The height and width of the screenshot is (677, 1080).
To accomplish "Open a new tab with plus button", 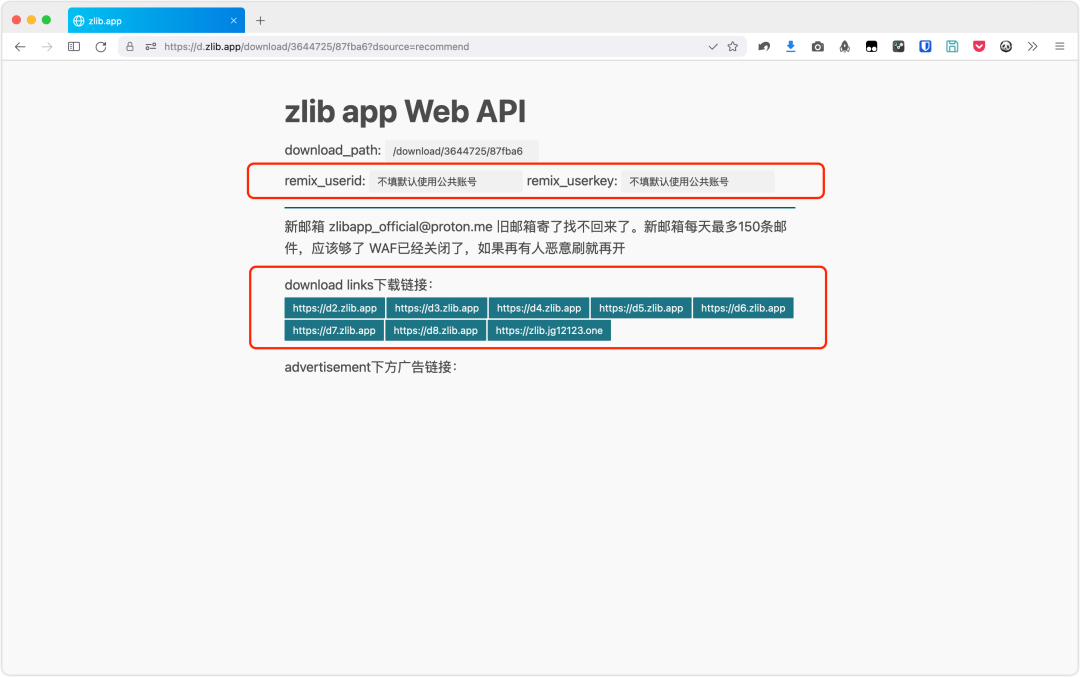I will pyautogui.click(x=261, y=20).
